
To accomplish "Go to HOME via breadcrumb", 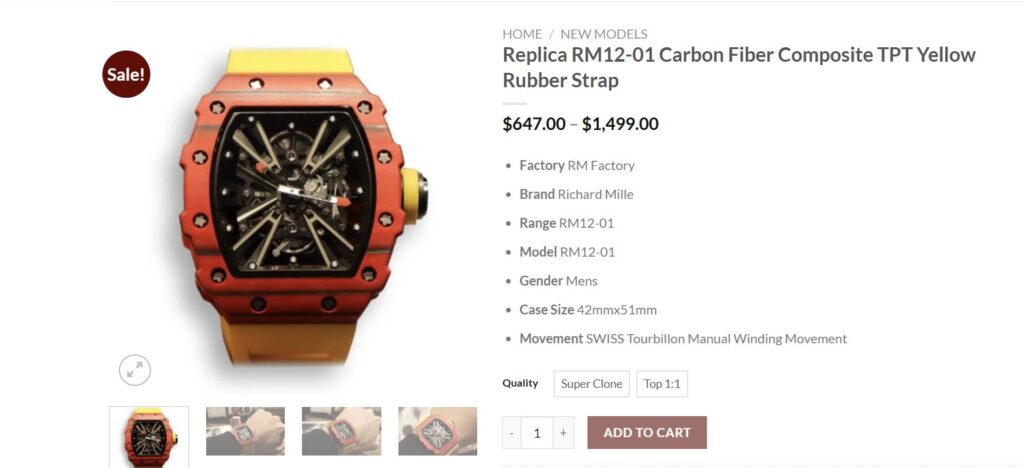I will click(x=522, y=34).
